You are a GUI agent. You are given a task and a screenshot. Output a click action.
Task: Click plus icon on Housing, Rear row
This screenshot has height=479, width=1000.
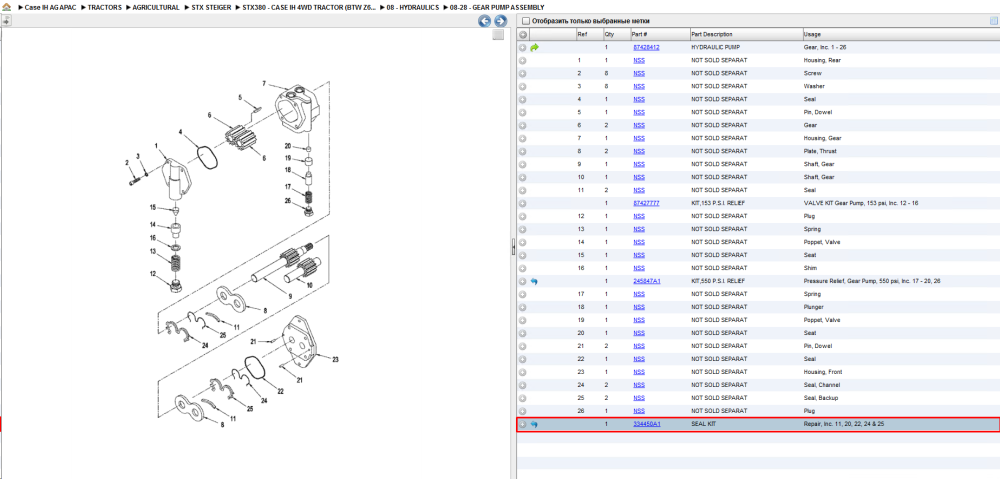(522, 61)
